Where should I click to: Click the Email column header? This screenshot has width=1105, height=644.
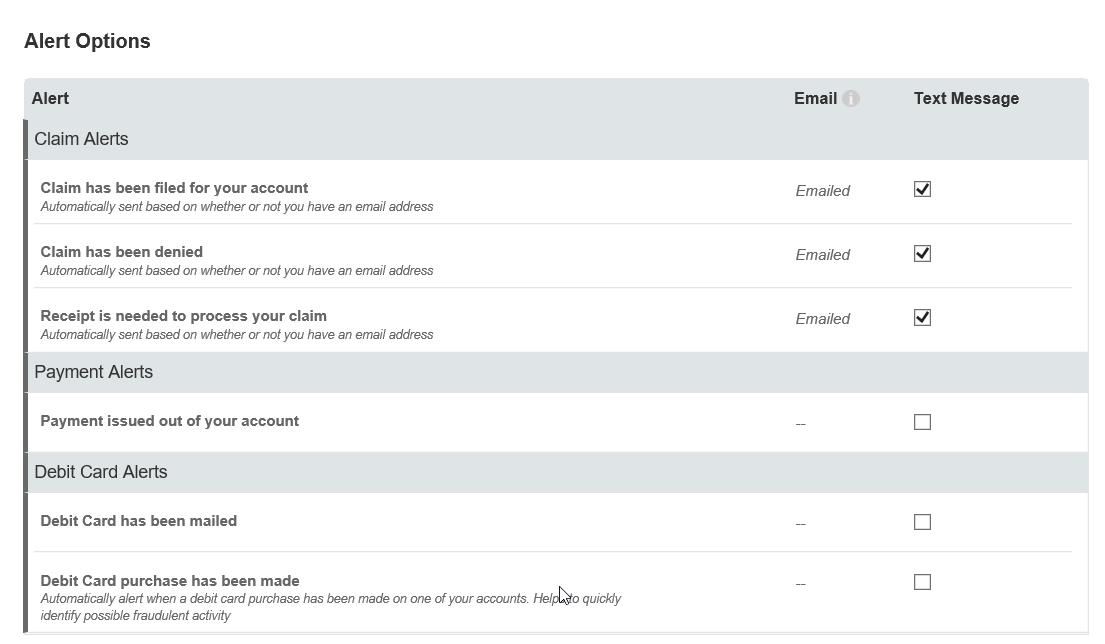point(815,99)
